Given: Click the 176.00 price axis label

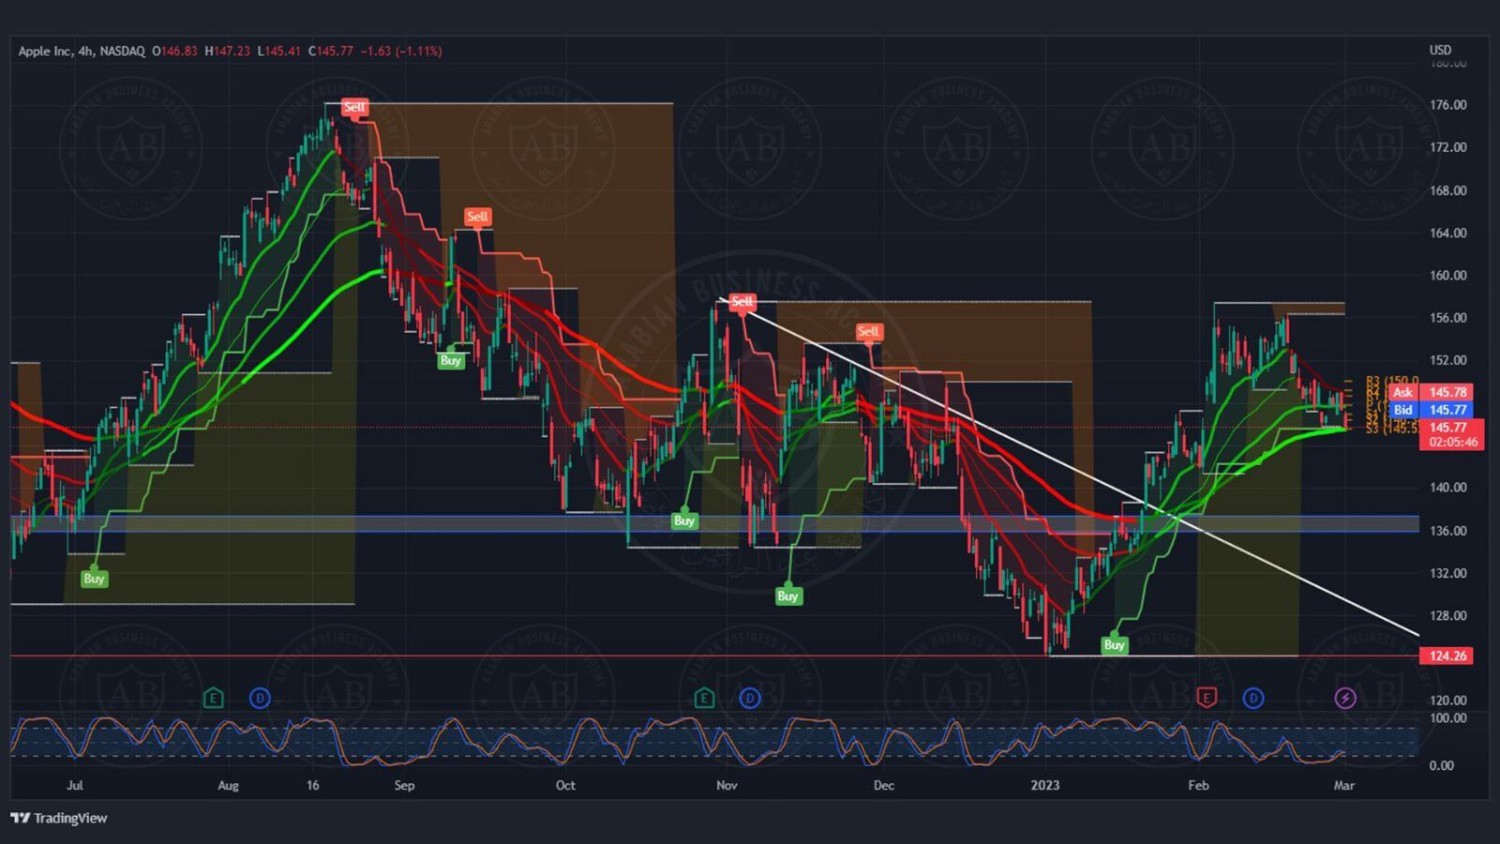Looking at the screenshot, I should 1448,105.
